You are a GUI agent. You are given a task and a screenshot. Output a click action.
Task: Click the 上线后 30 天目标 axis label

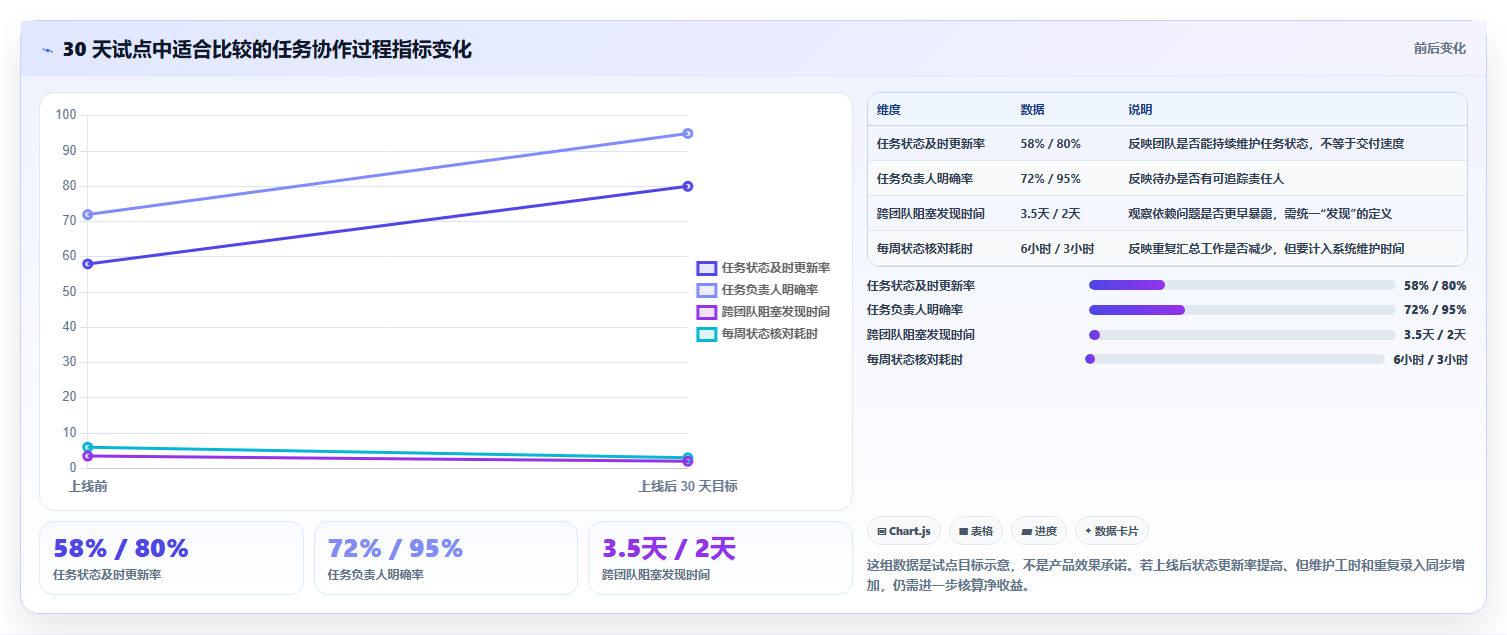pos(688,486)
